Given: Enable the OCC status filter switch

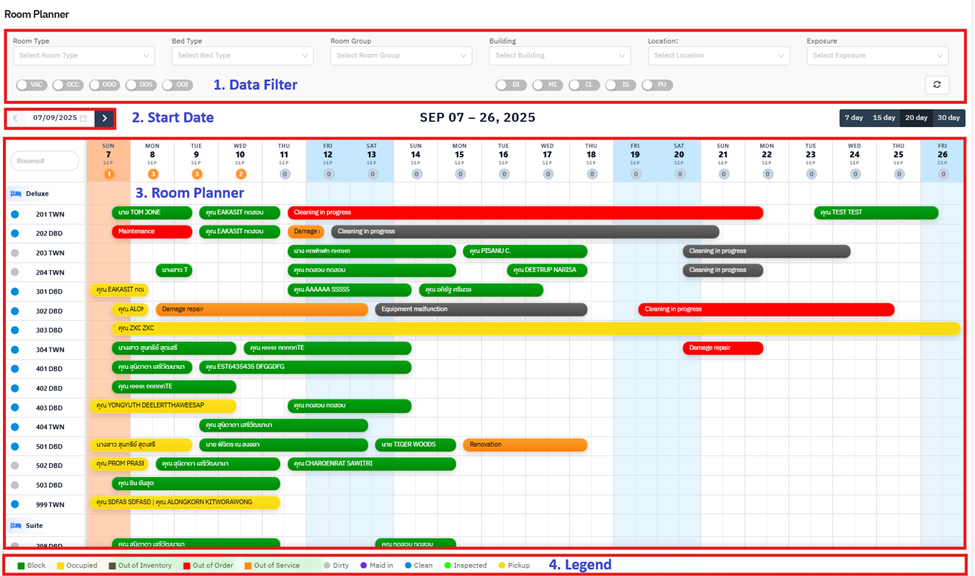Looking at the screenshot, I should (x=67, y=85).
